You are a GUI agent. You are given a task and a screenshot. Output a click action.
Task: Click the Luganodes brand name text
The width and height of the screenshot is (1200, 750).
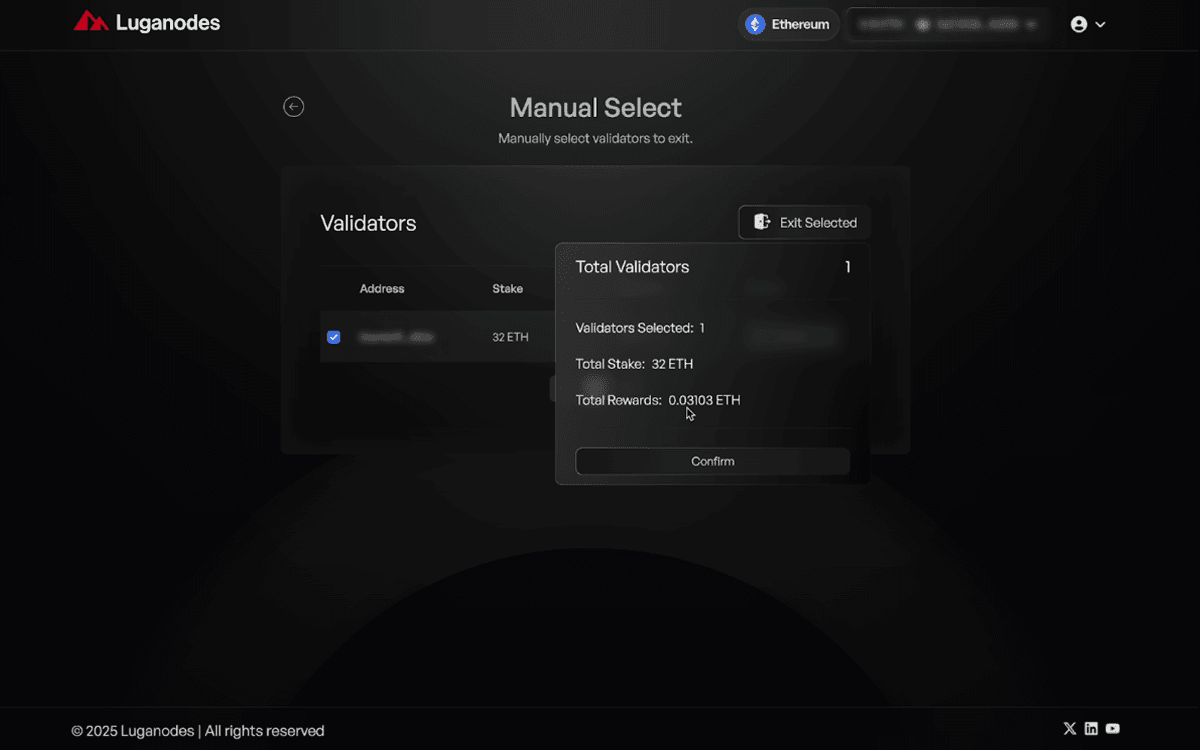[x=168, y=22]
